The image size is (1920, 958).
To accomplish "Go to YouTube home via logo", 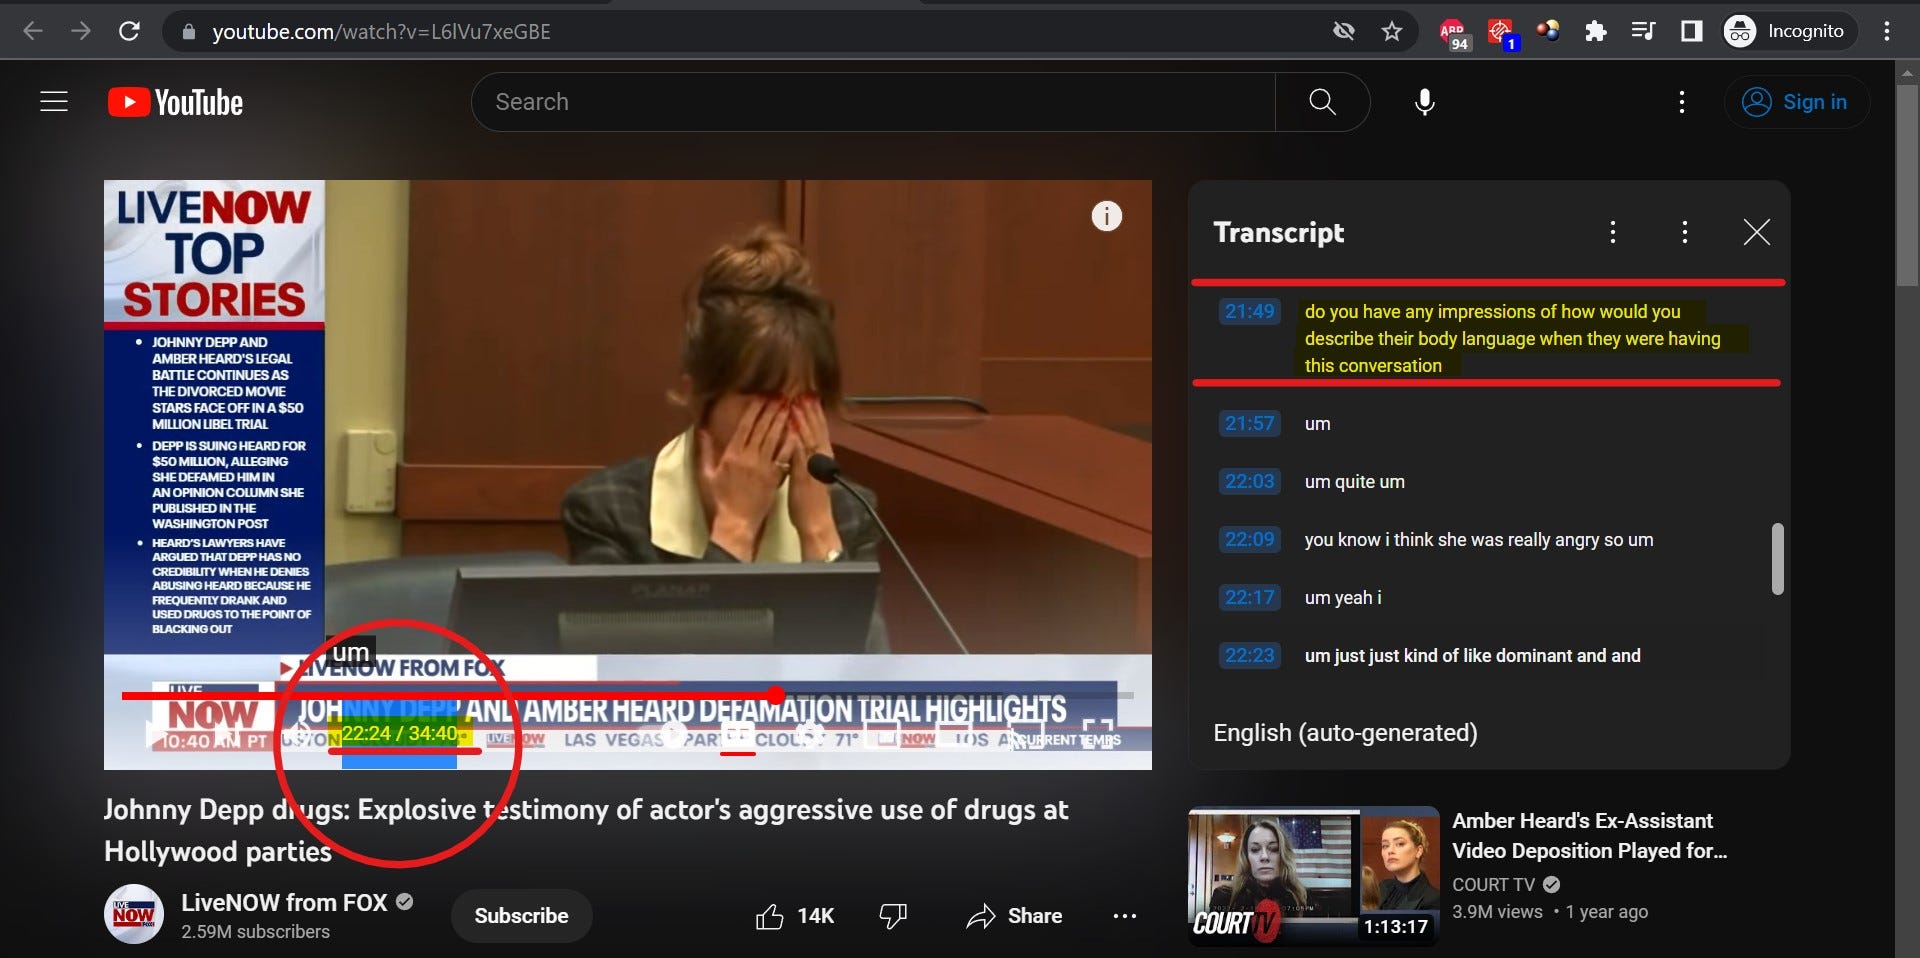I will tap(175, 102).
